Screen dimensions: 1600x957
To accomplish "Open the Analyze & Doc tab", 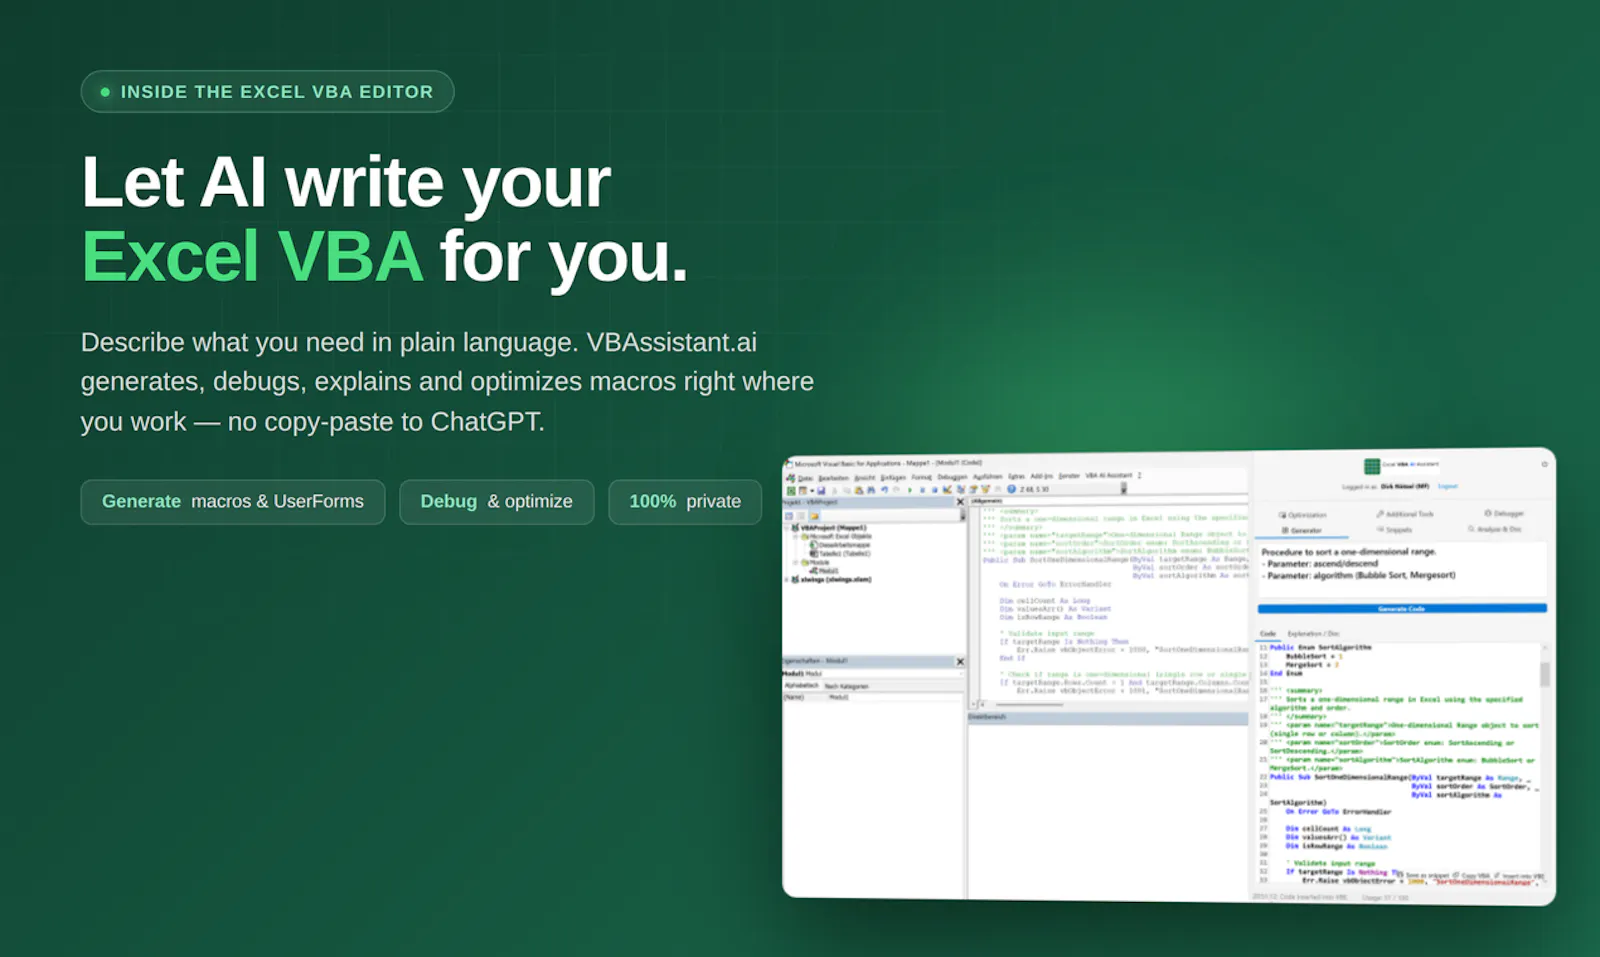I will [x=1495, y=529].
